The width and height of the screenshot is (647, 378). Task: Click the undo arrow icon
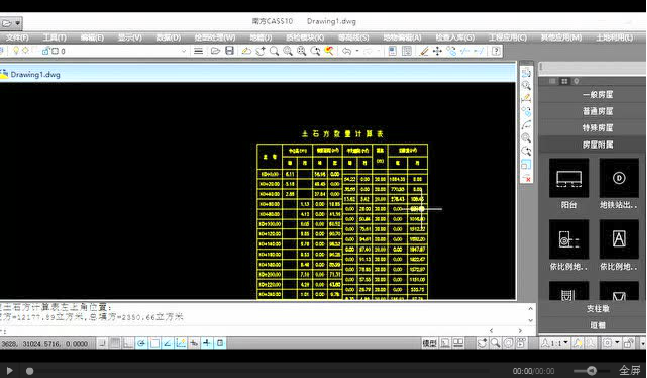click(347, 51)
